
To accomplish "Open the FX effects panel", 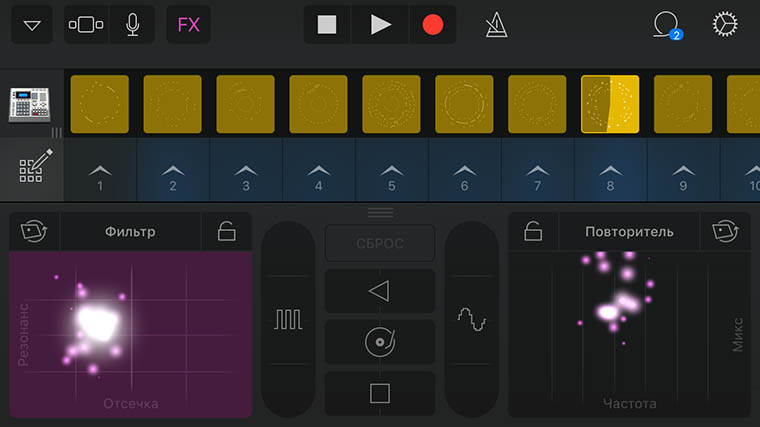I will 188,25.
